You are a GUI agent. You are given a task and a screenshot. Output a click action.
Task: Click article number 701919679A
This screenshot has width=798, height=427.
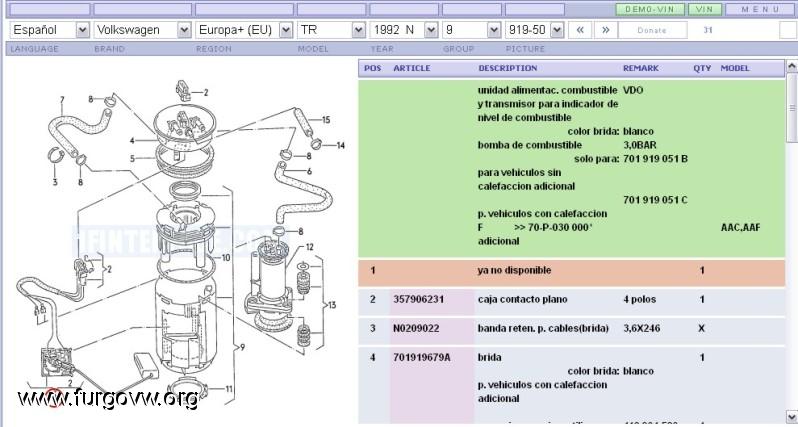(x=421, y=357)
